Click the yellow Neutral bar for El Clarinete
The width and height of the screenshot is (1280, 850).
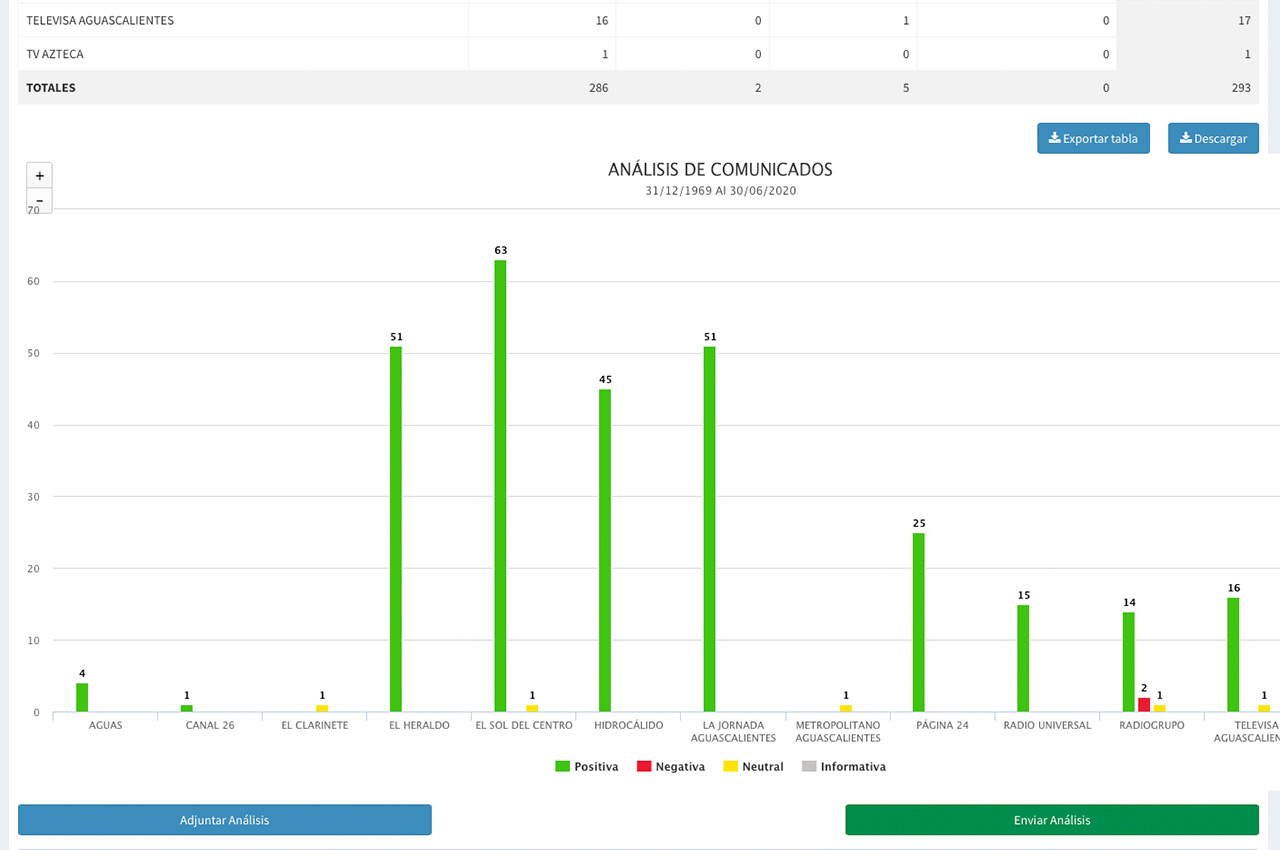tap(322, 709)
